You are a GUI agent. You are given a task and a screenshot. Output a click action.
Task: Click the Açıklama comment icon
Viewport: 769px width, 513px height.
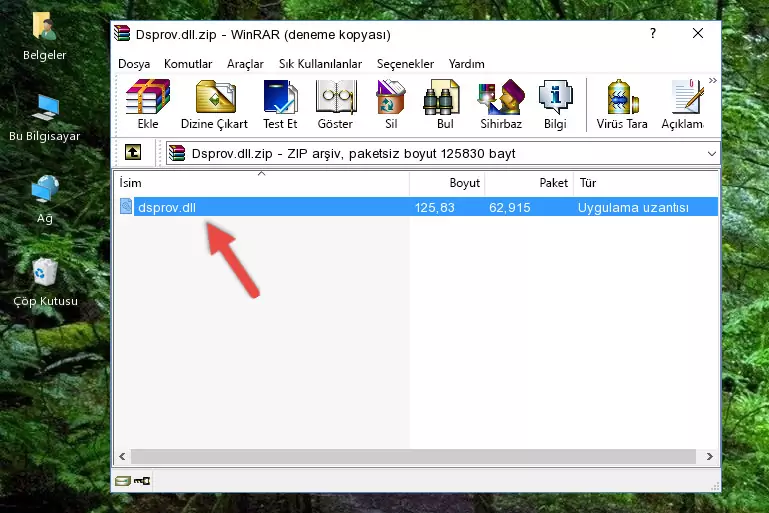(683, 104)
